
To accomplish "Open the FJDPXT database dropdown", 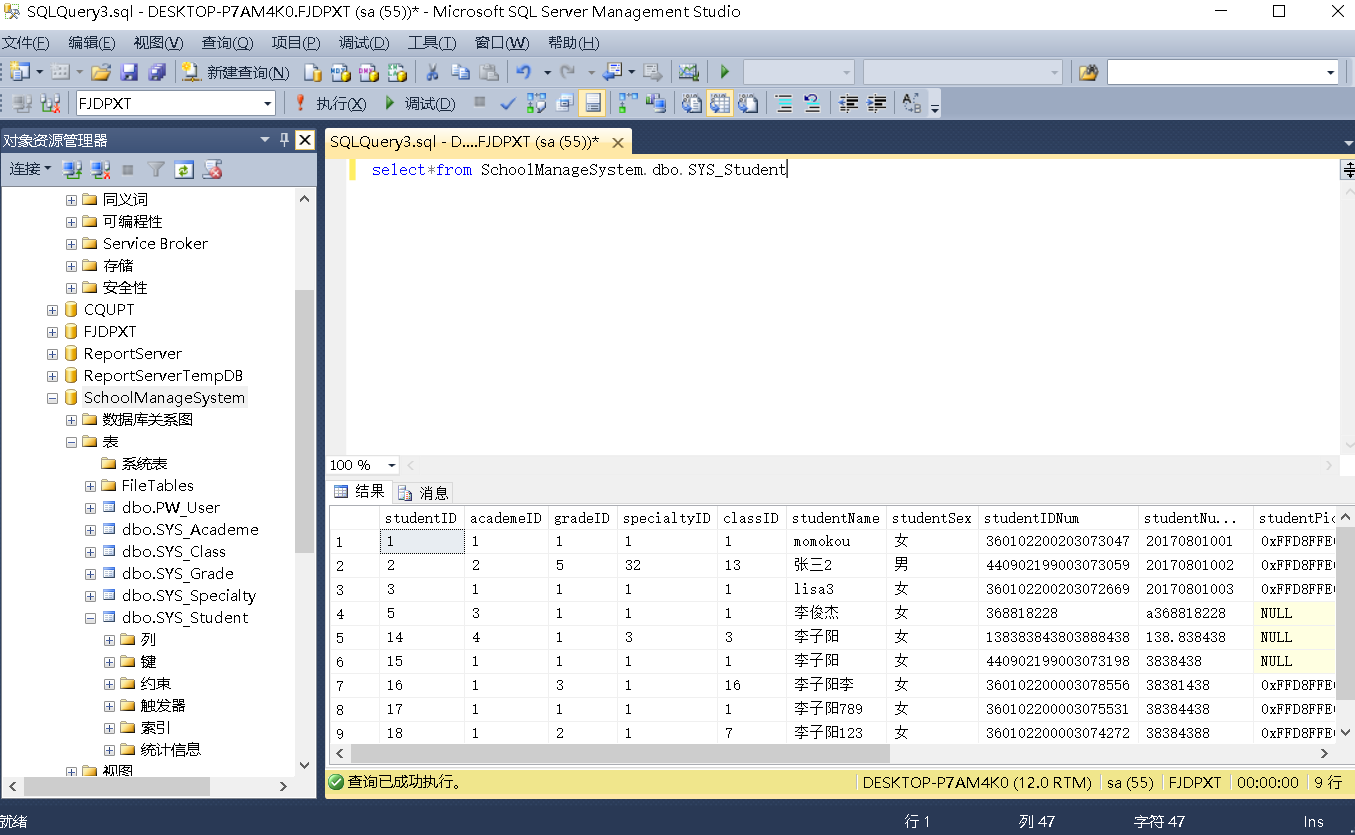I will pos(267,103).
